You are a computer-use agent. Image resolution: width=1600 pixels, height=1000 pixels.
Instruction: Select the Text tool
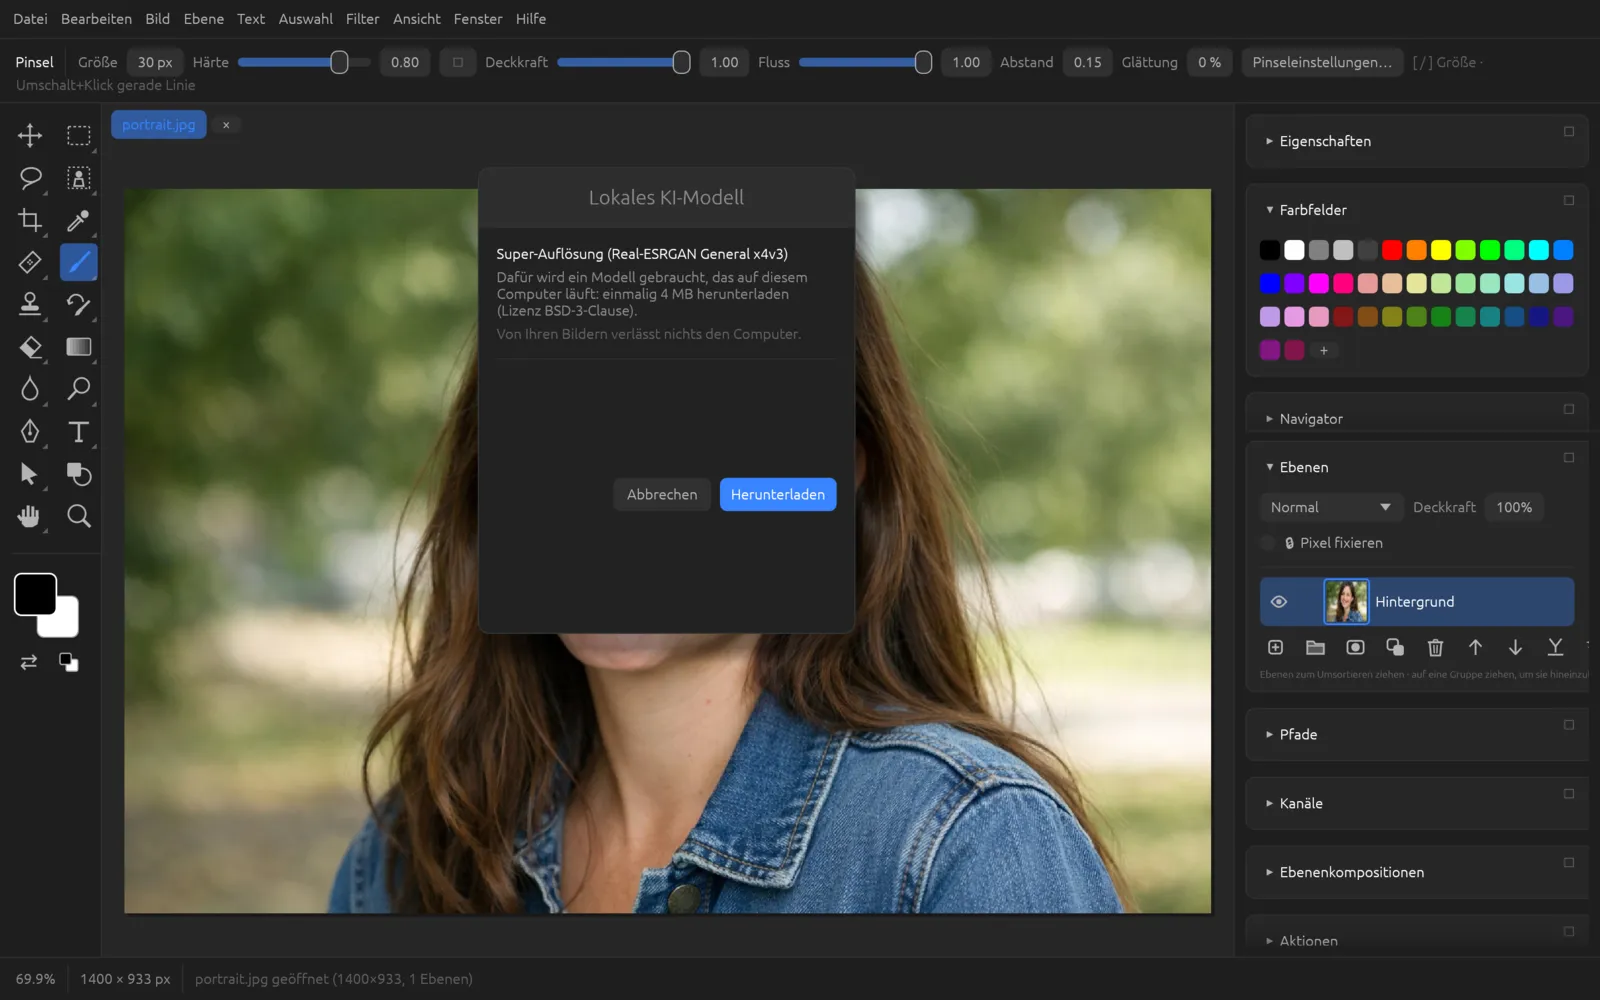[x=78, y=431]
